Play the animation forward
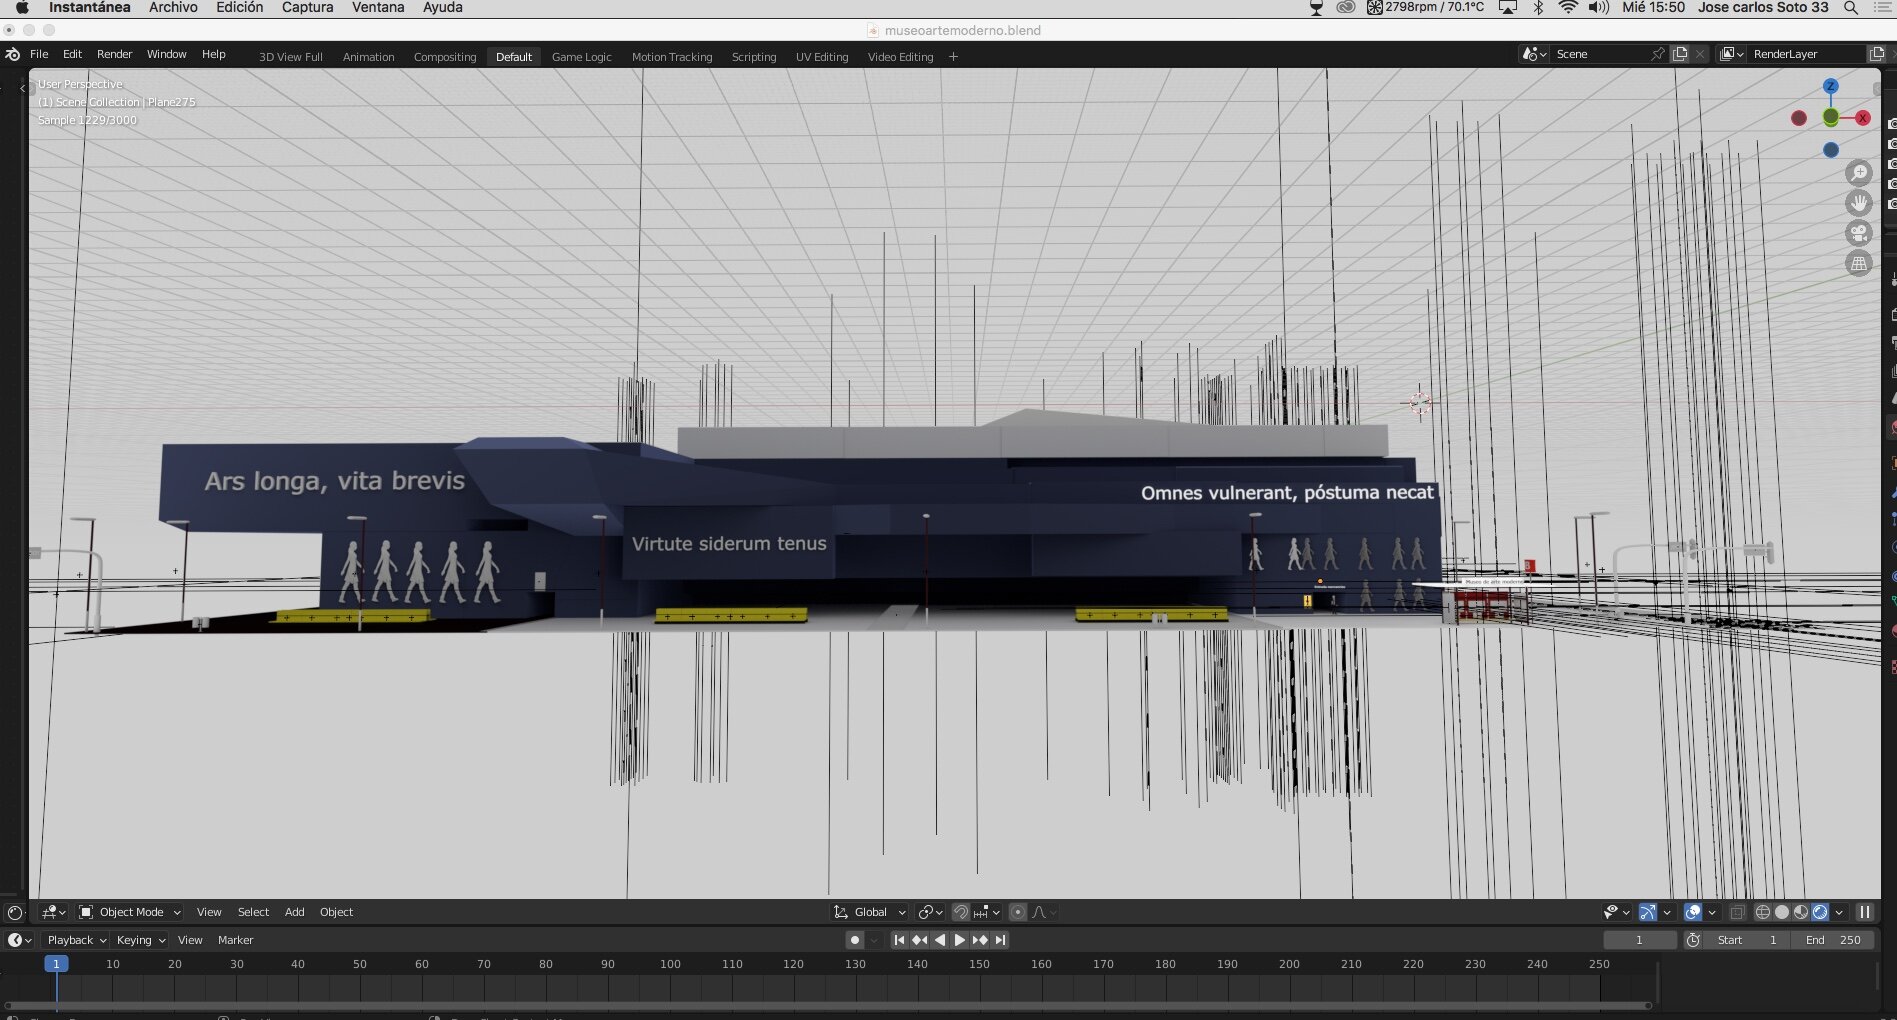The image size is (1897, 1020). point(960,940)
